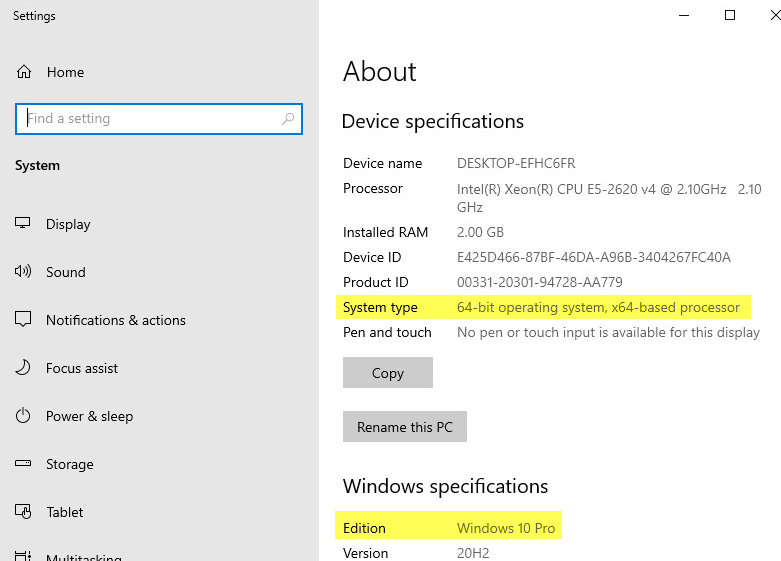Click the About page title

(x=380, y=71)
